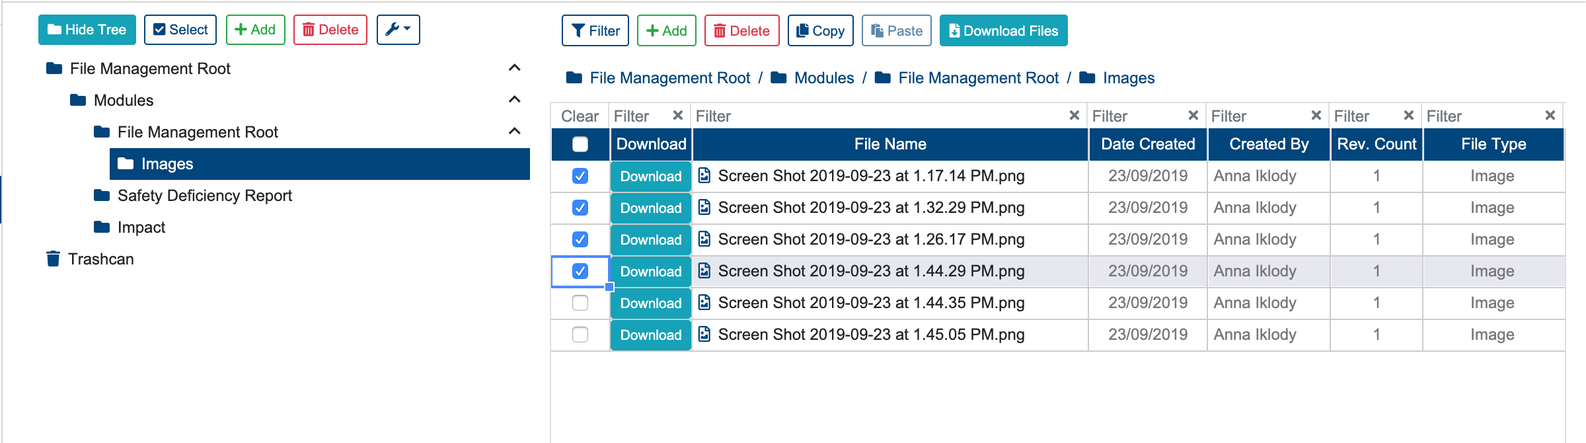This screenshot has height=443, width=1586.
Task: Collapse File Management Root top-level node
Action: pyautogui.click(x=514, y=68)
